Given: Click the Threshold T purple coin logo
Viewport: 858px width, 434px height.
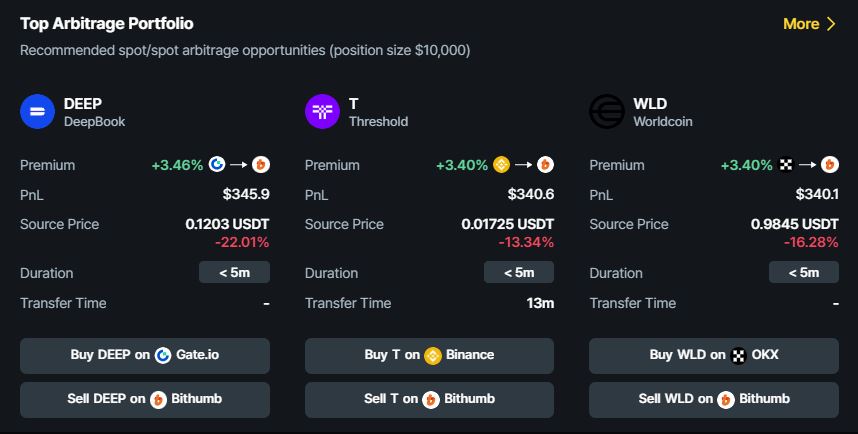Looking at the screenshot, I should point(322,112).
